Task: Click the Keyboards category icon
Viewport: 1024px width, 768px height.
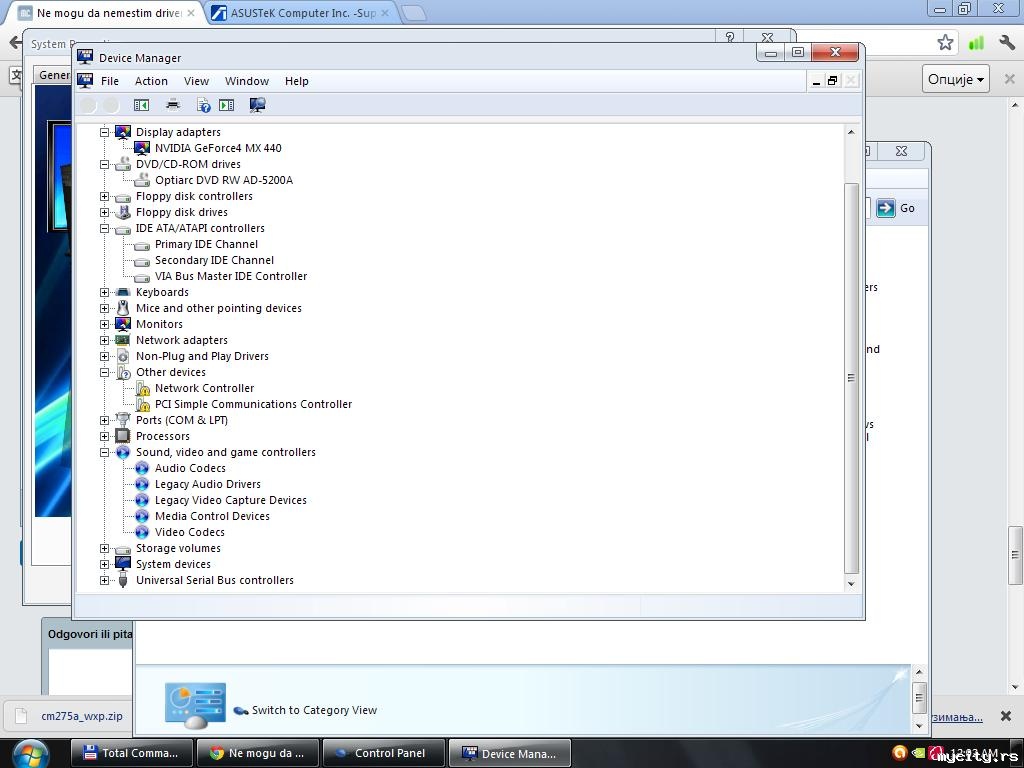Action: [123, 293]
